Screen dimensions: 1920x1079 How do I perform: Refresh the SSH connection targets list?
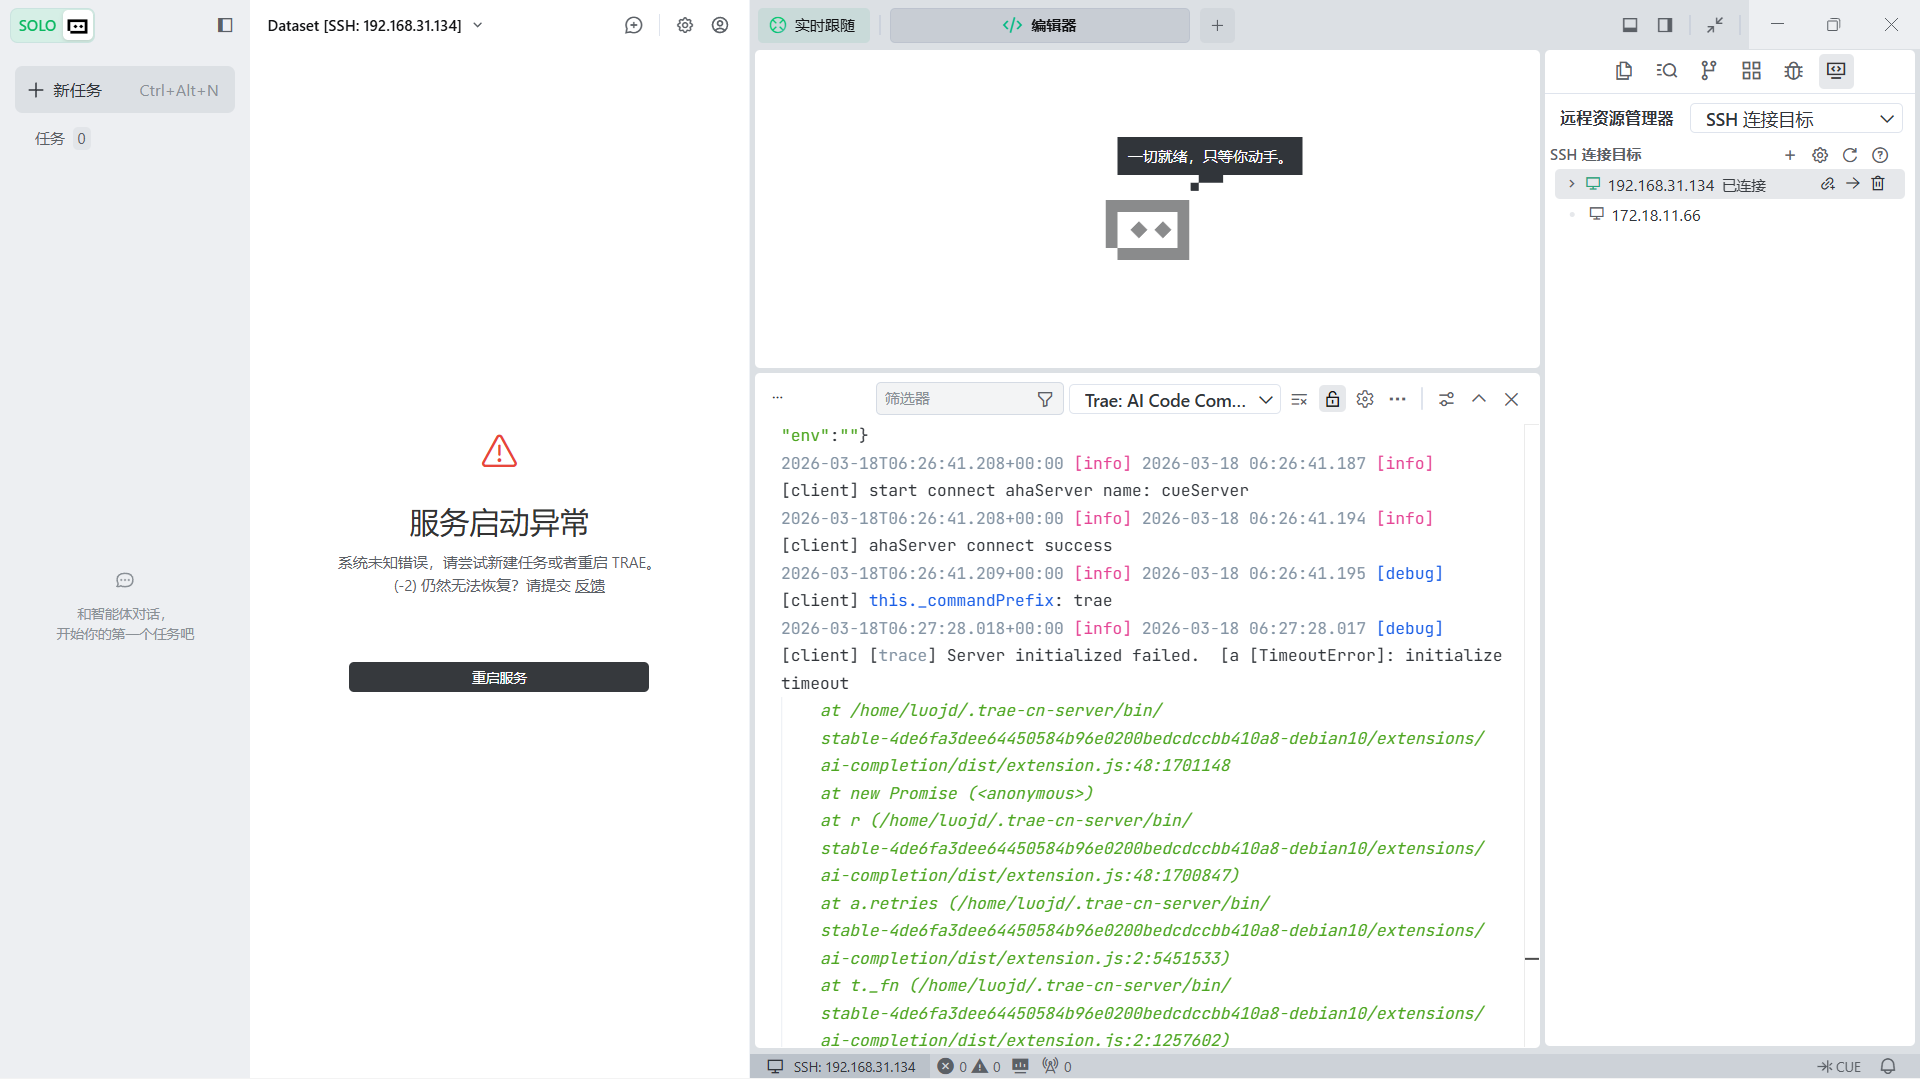click(1850, 155)
